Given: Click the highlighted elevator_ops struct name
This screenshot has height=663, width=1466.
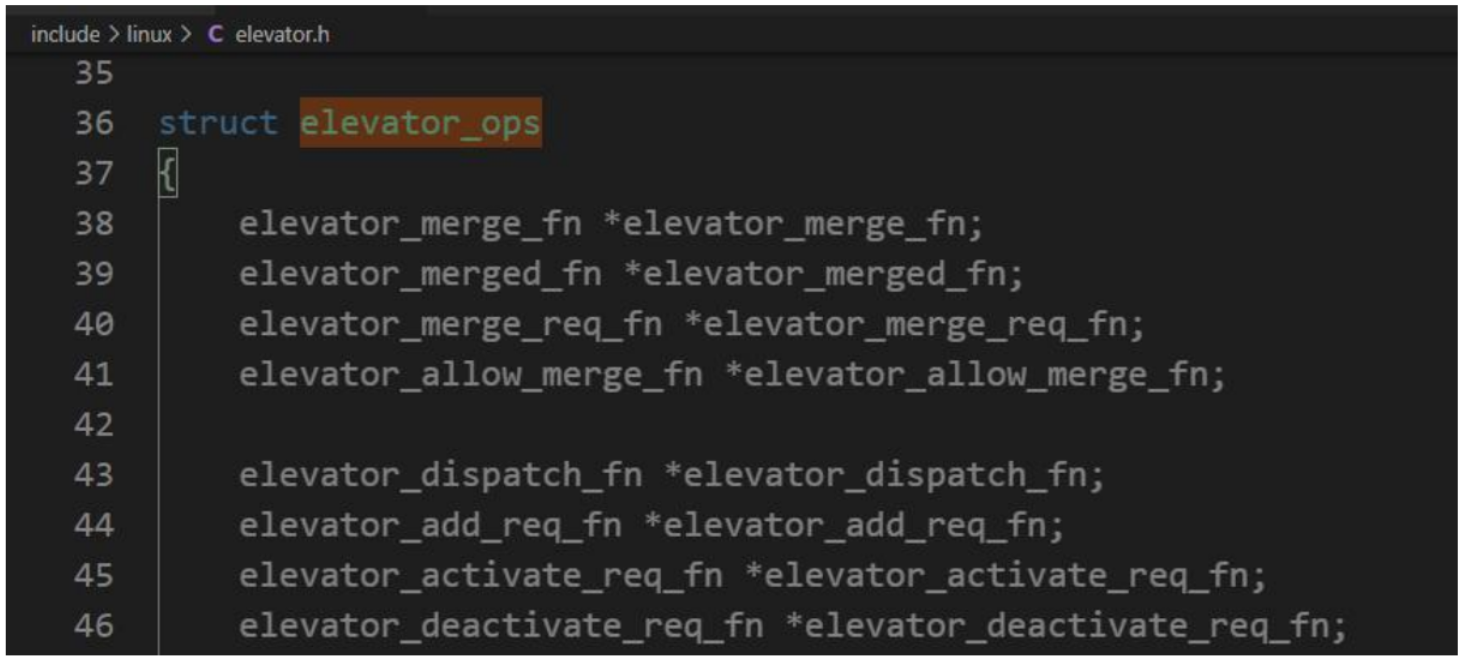Looking at the screenshot, I should click(421, 123).
